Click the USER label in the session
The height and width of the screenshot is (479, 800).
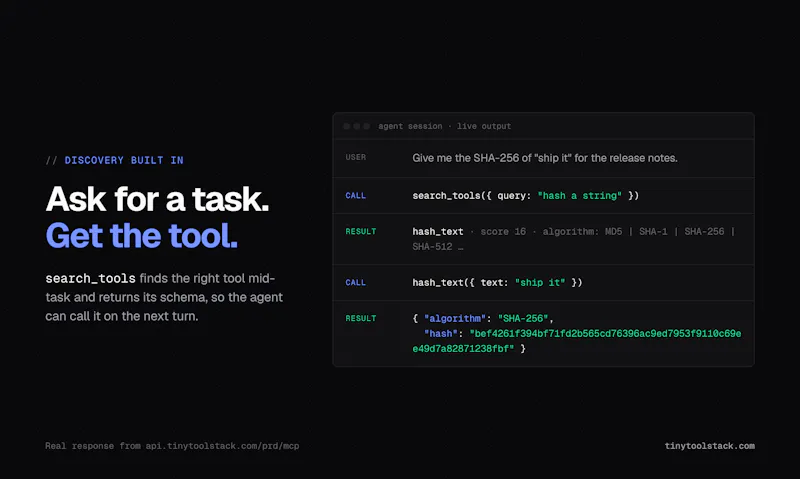click(x=356, y=157)
